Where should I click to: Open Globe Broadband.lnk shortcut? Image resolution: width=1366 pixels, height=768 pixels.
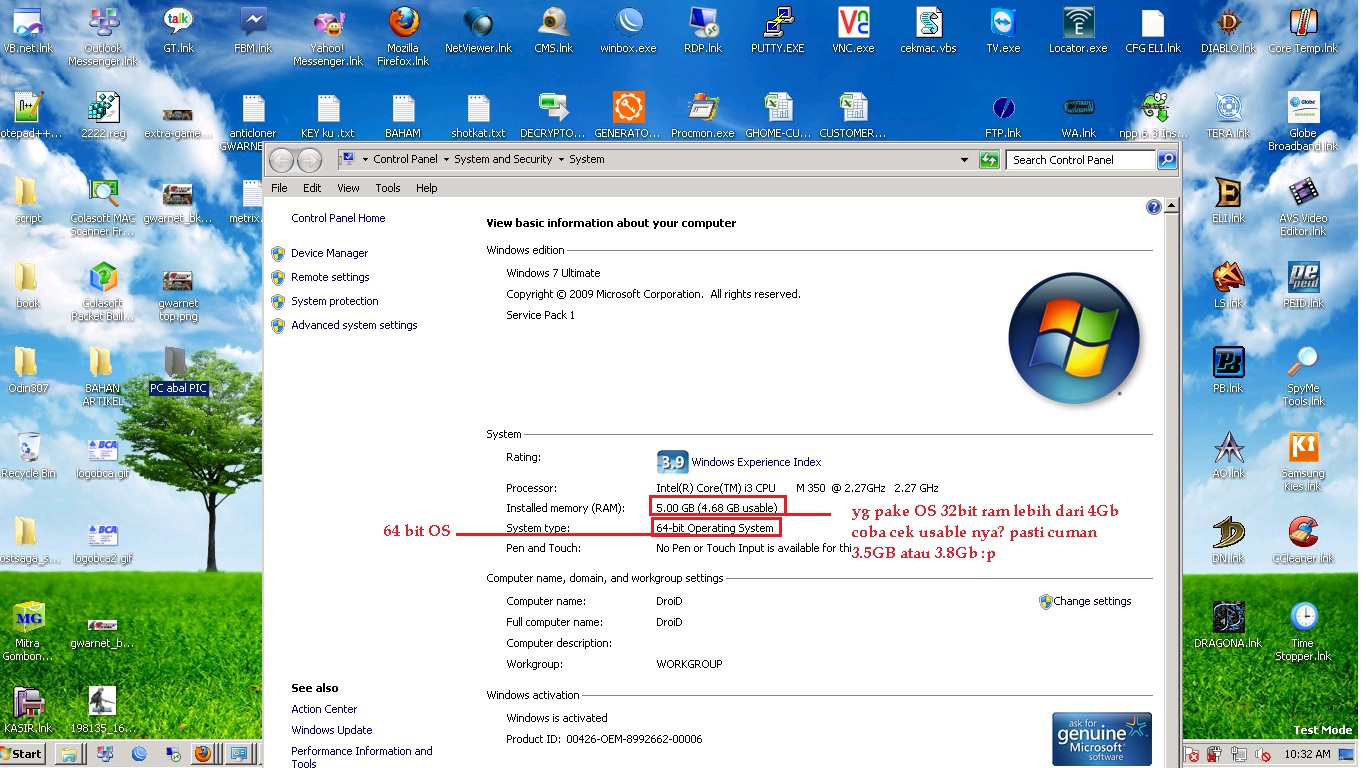[1303, 122]
